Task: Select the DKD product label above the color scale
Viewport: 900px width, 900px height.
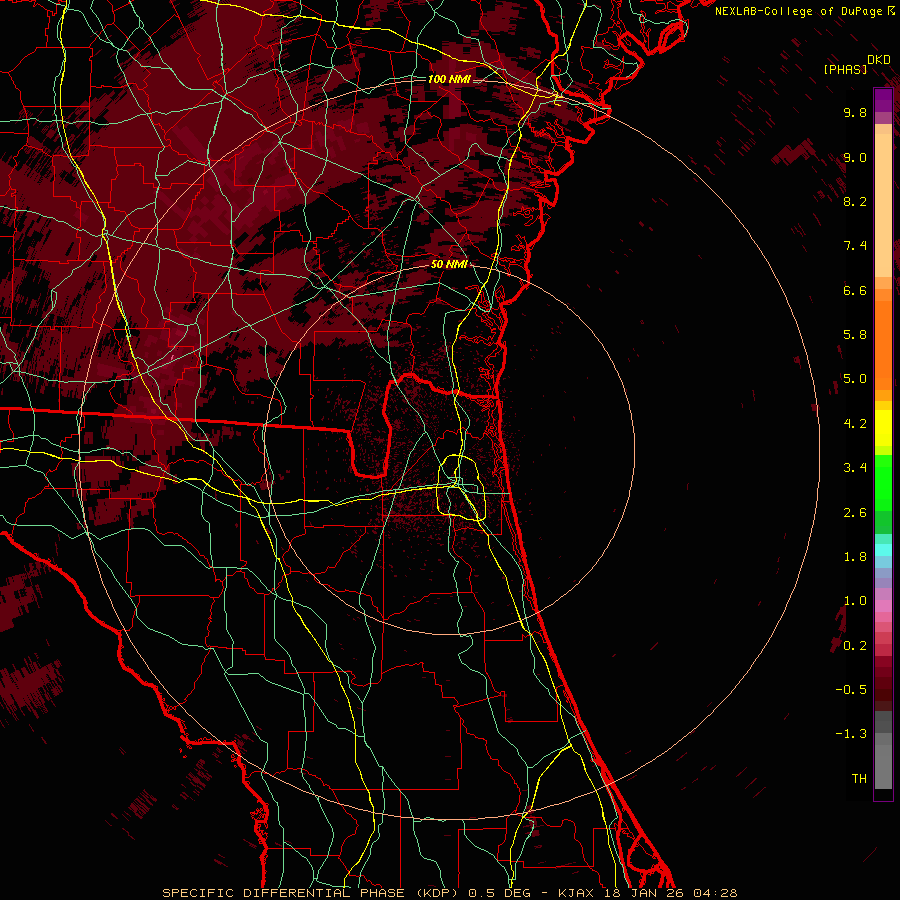Action: pos(879,59)
